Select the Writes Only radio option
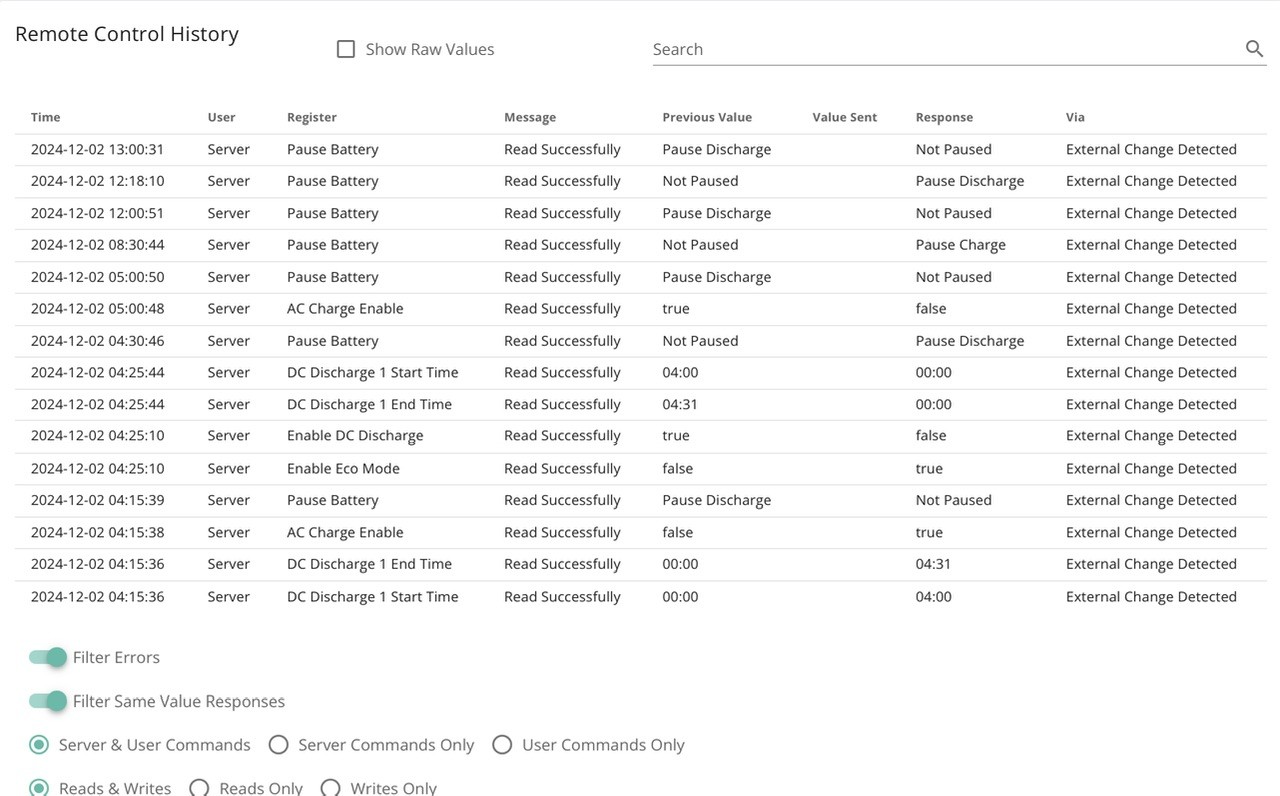The height and width of the screenshot is (796, 1280). click(x=330, y=788)
